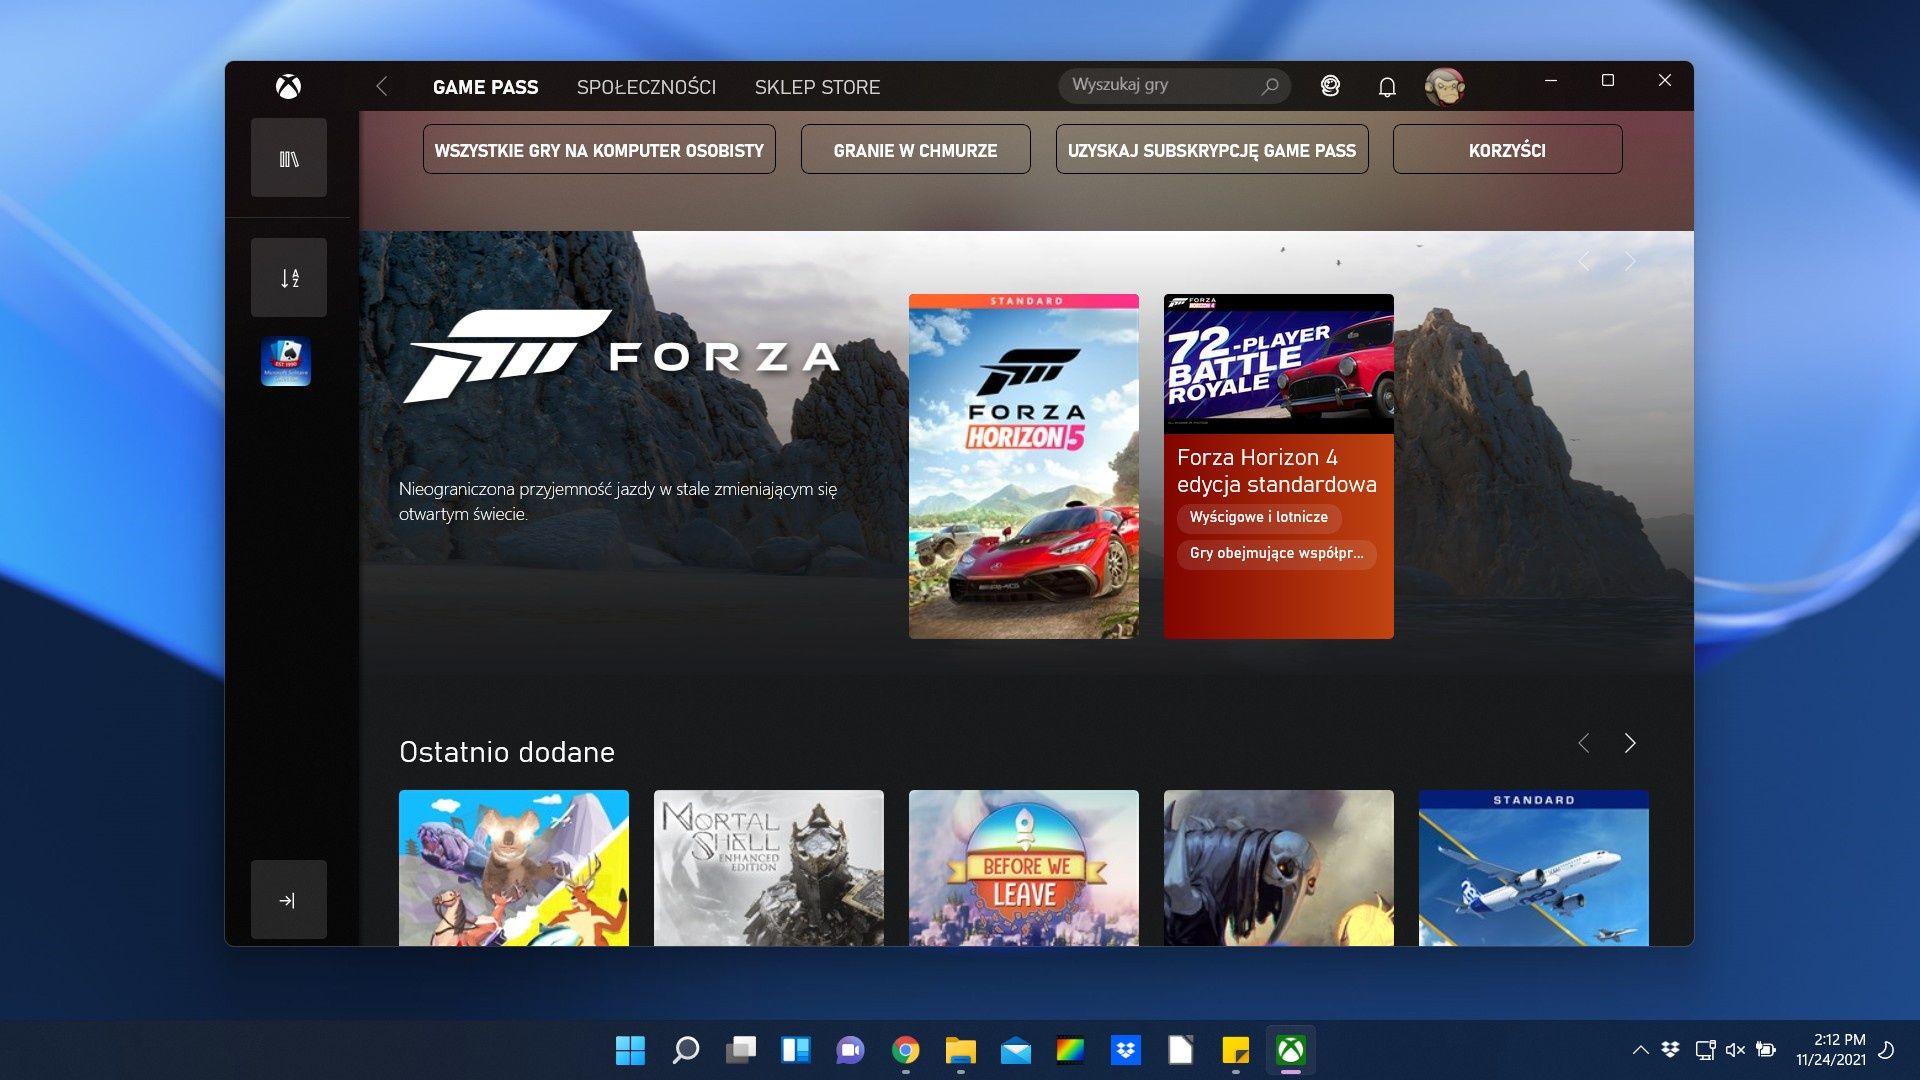The width and height of the screenshot is (1920, 1080).
Task: Launch Google Chrome from taskbar
Action: point(906,1050)
